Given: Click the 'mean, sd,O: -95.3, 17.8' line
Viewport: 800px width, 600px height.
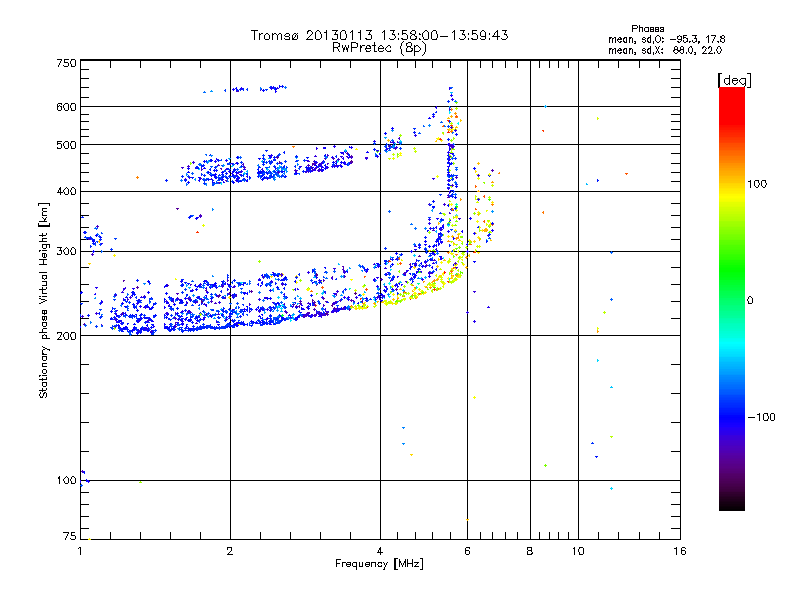Looking at the screenshot, I should click(666, 39).
